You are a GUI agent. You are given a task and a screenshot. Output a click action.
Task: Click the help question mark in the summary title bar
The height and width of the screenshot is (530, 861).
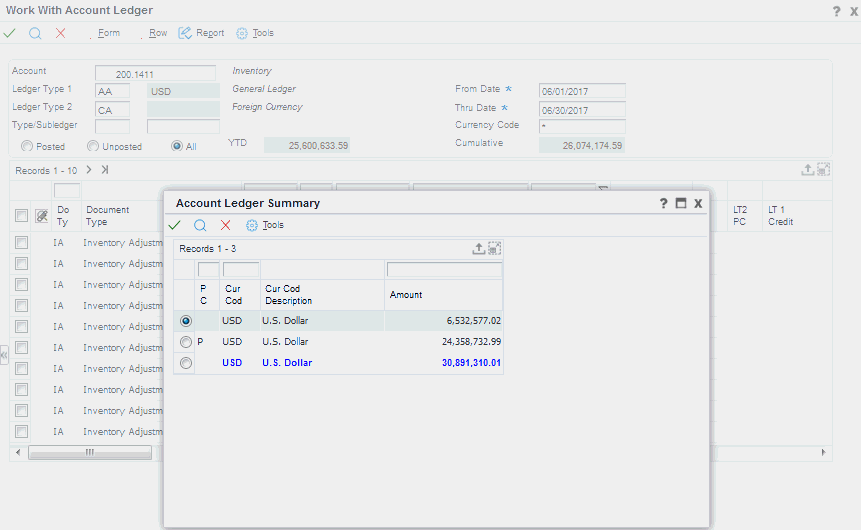pos(663,203)
